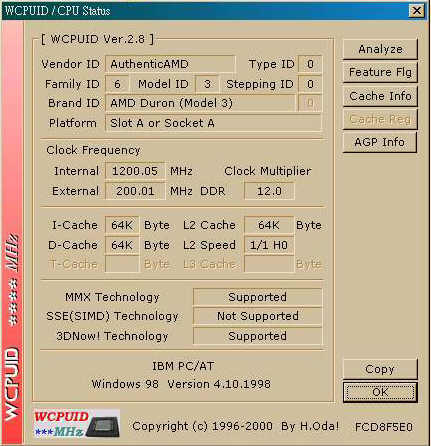Click the WCPUID MHz logo image

coord(76,424)
